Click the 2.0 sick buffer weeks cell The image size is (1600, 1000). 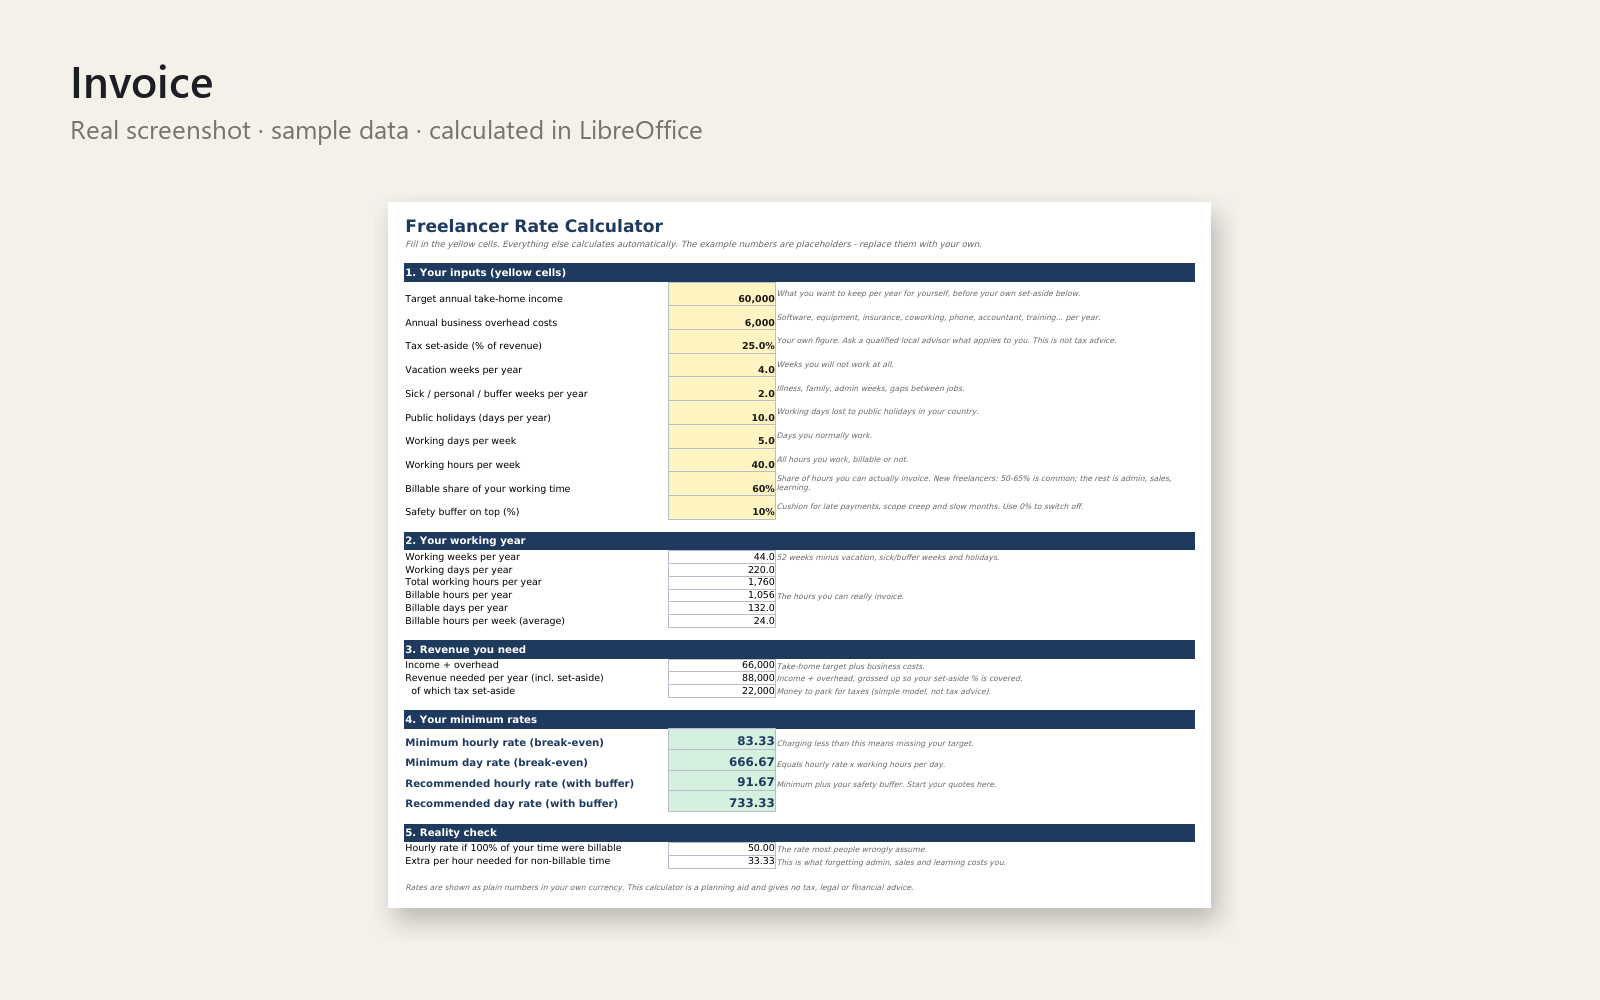(x=722, y=389)
